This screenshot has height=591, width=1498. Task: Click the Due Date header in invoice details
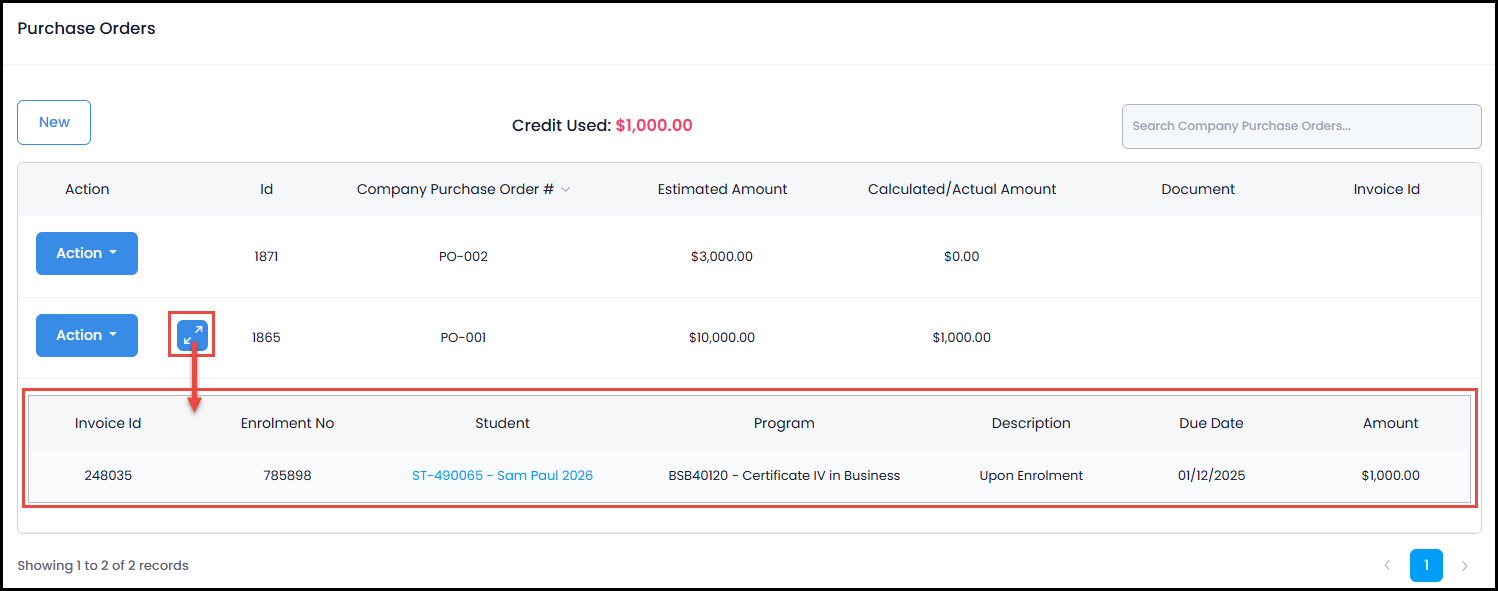[x=1211, y=423]
